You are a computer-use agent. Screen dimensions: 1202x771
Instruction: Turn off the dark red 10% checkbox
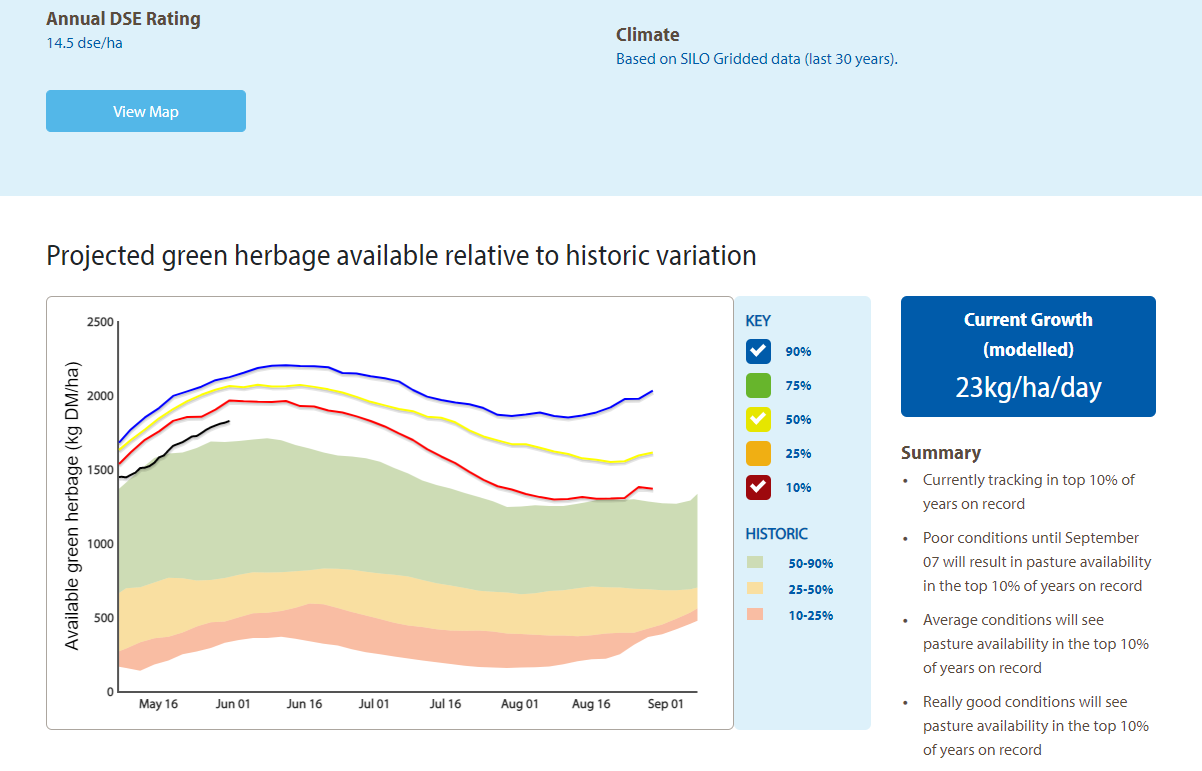point(758,487)
